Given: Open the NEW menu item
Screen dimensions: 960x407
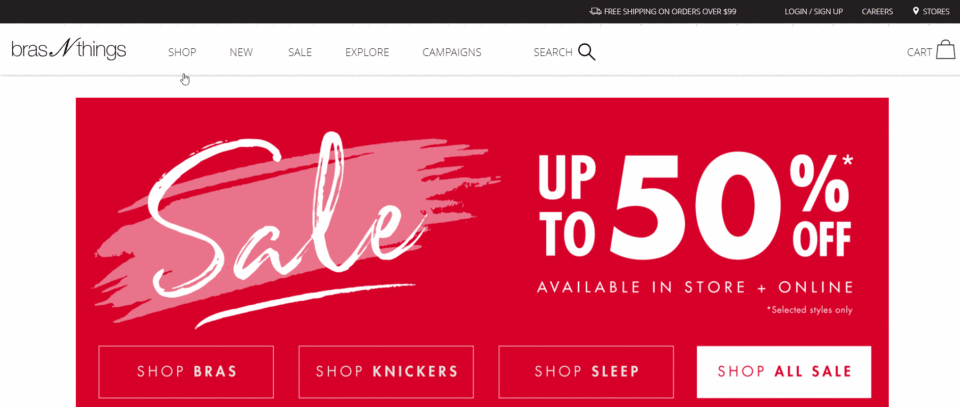Looking at the screenshot, I should pos(241,53).
